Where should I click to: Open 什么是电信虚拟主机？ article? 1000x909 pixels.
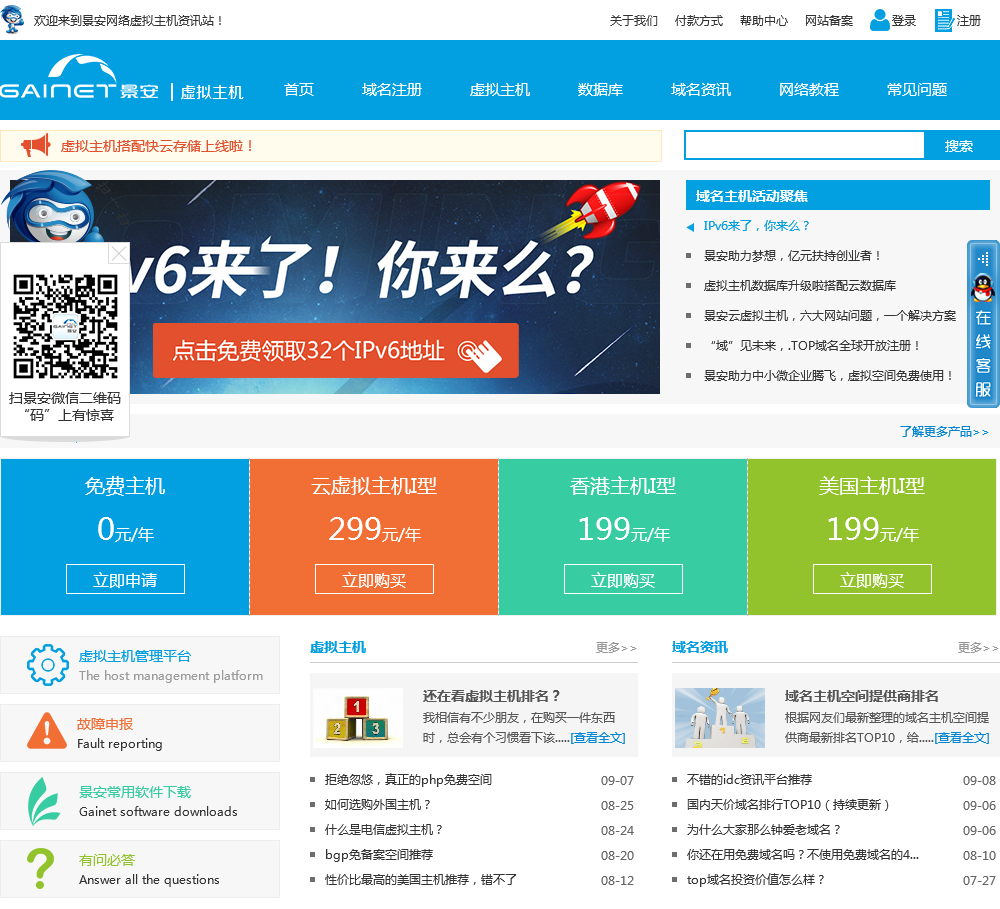point(383,829)
